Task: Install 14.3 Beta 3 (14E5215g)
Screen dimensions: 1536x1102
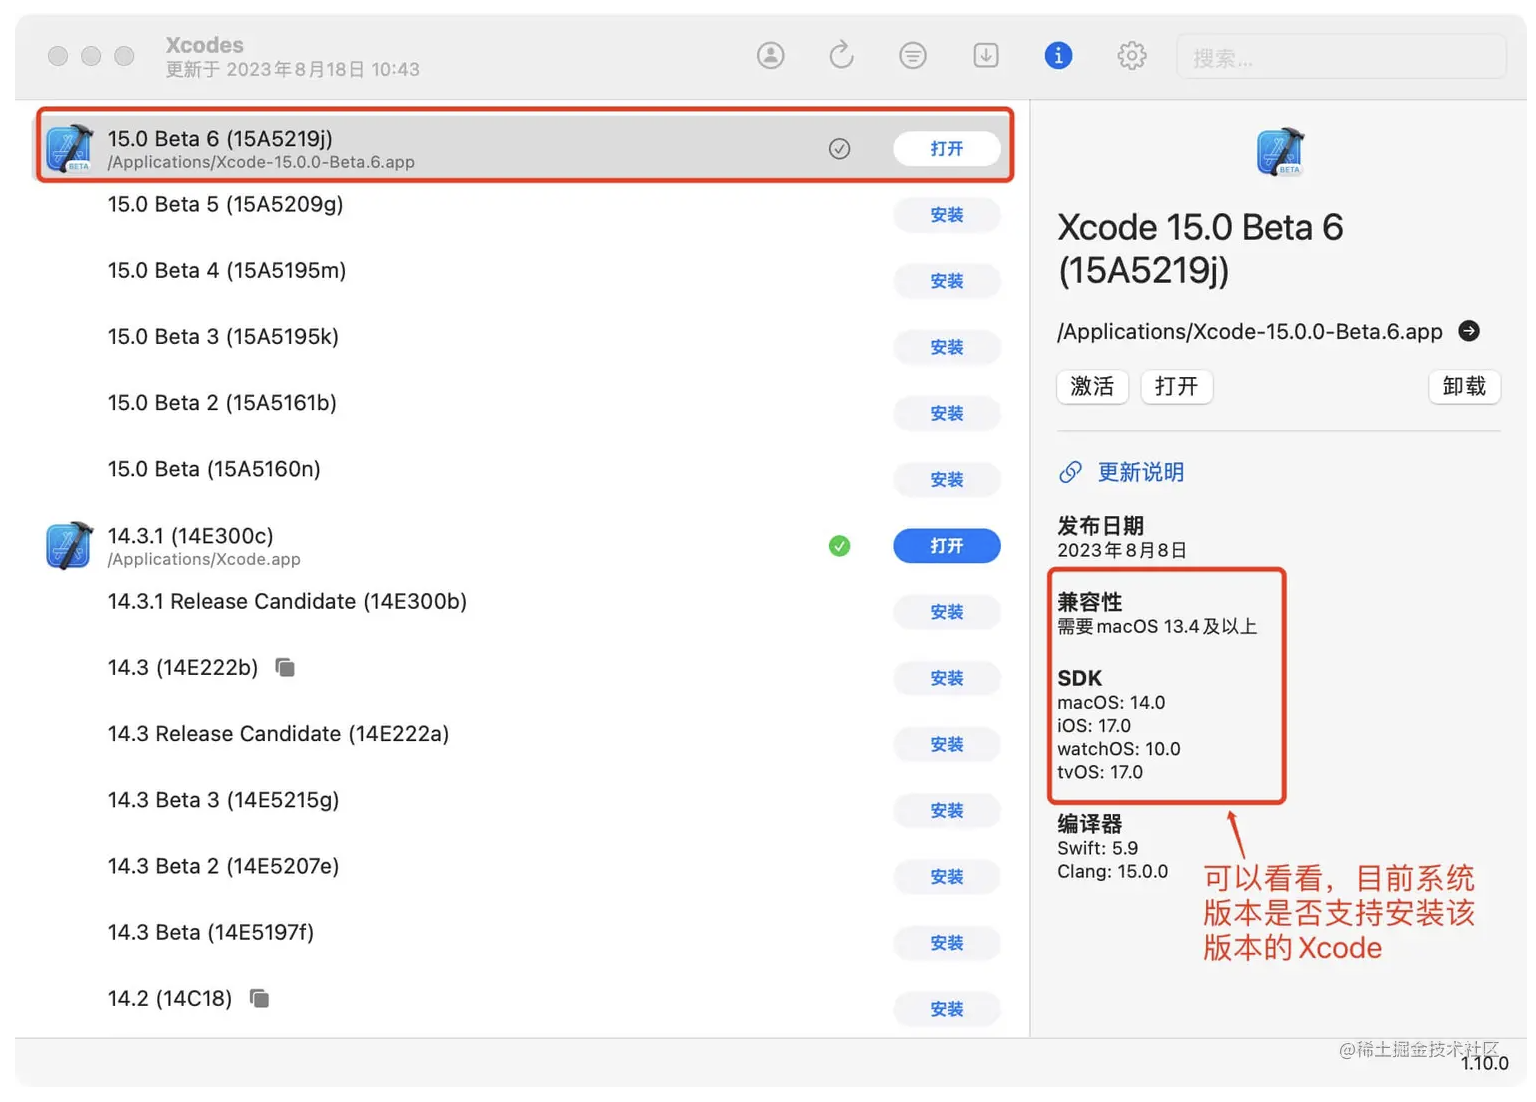Action: pyautogui.click(x=946, y=810)
